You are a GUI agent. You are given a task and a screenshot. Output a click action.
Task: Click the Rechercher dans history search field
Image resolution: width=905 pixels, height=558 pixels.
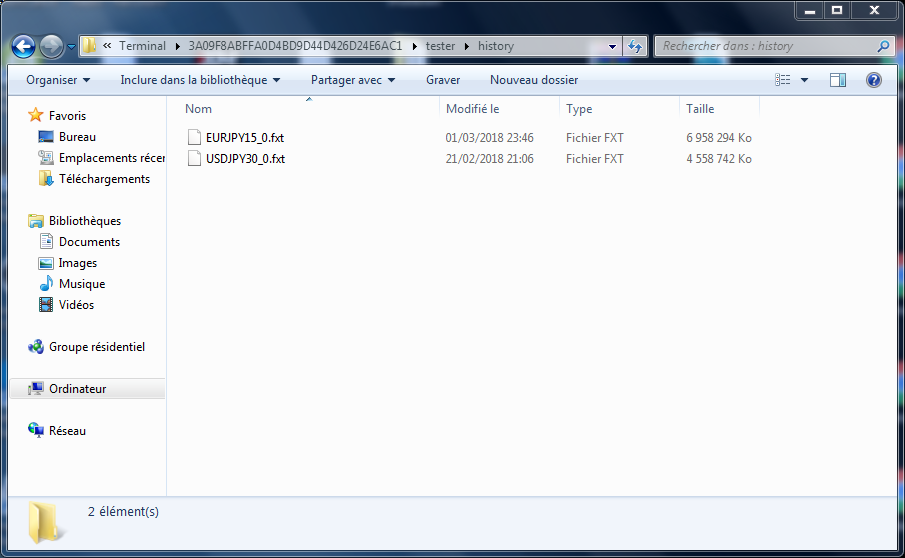pos(765,46)
